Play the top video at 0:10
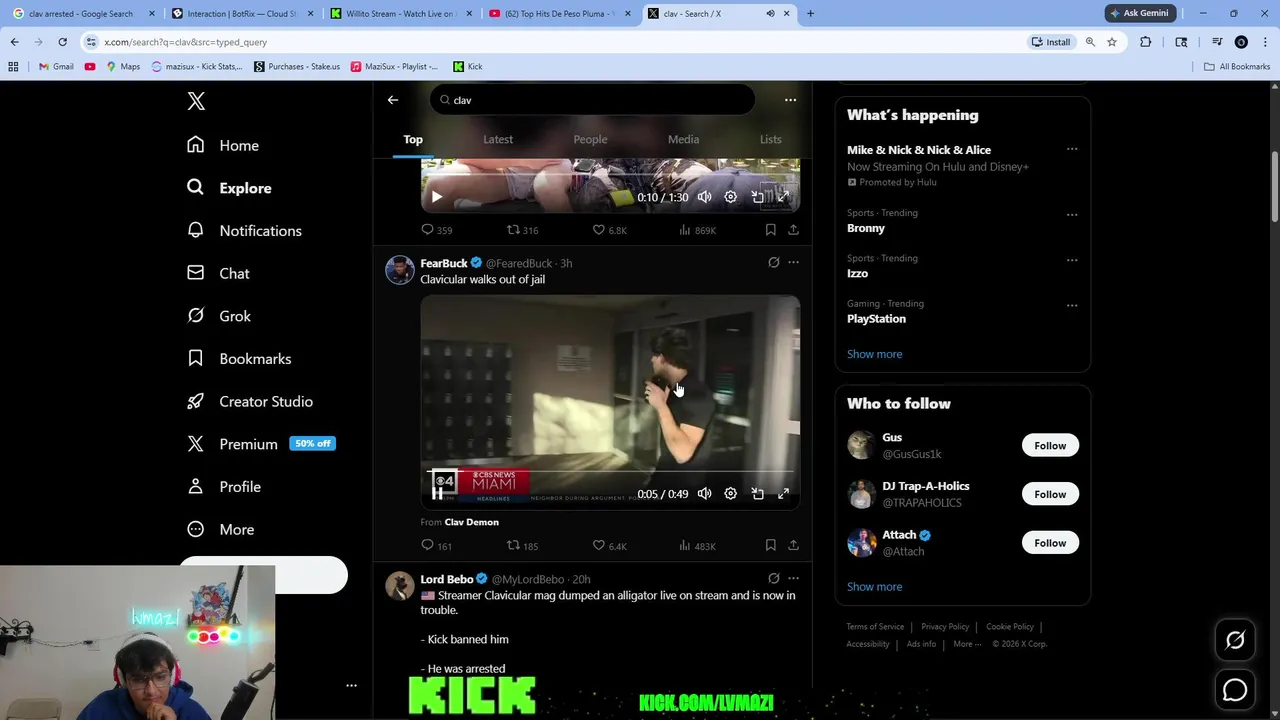The height and width of the screenshot is (720, 1280). coord(436,197)
